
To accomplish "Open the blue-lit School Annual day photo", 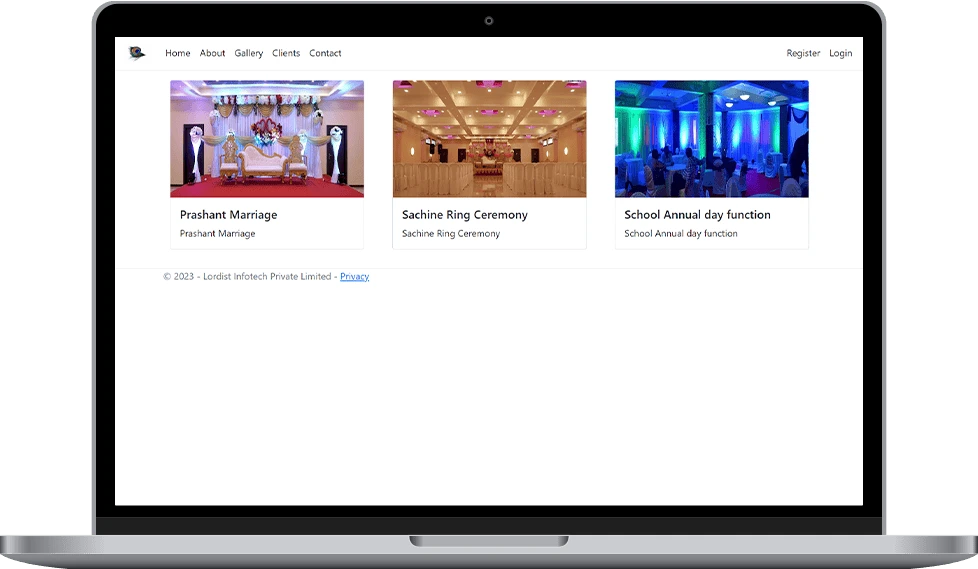I will [x=711, y=139].
